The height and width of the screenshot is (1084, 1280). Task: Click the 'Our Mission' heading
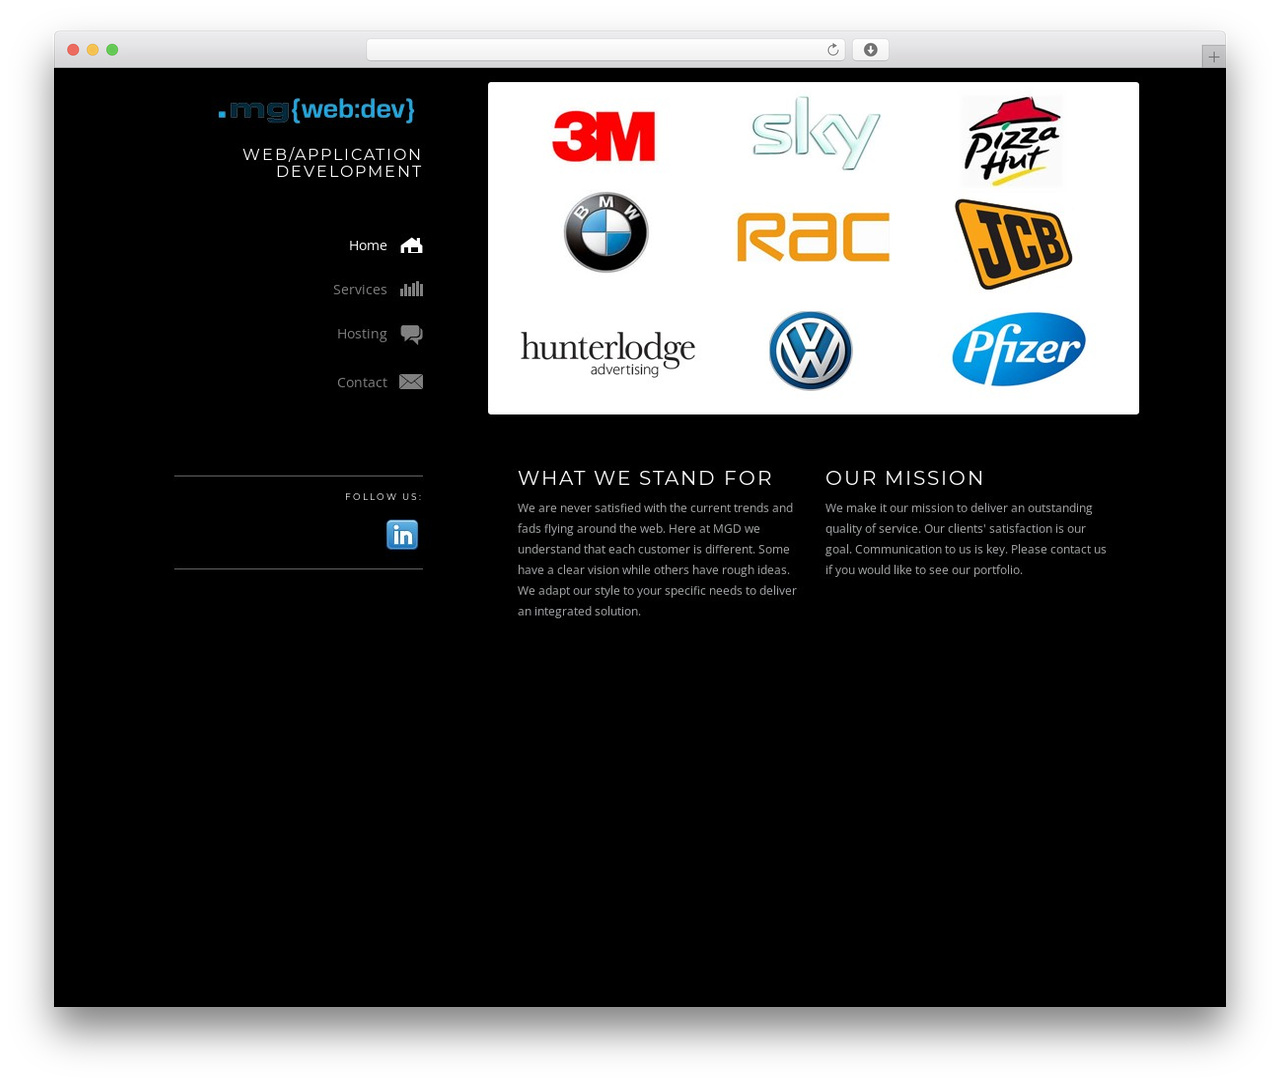click(x=905, y=478)
